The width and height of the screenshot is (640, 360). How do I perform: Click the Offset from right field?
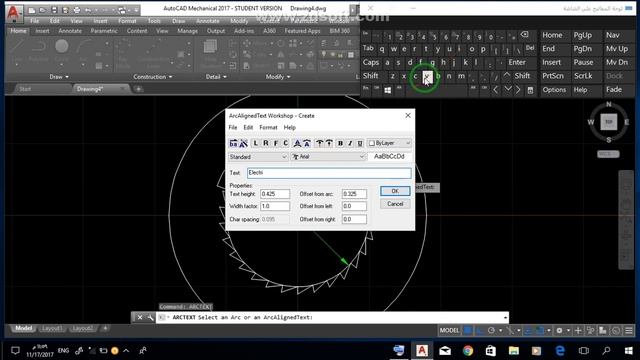pyautogui.click(x=354, y=219)
